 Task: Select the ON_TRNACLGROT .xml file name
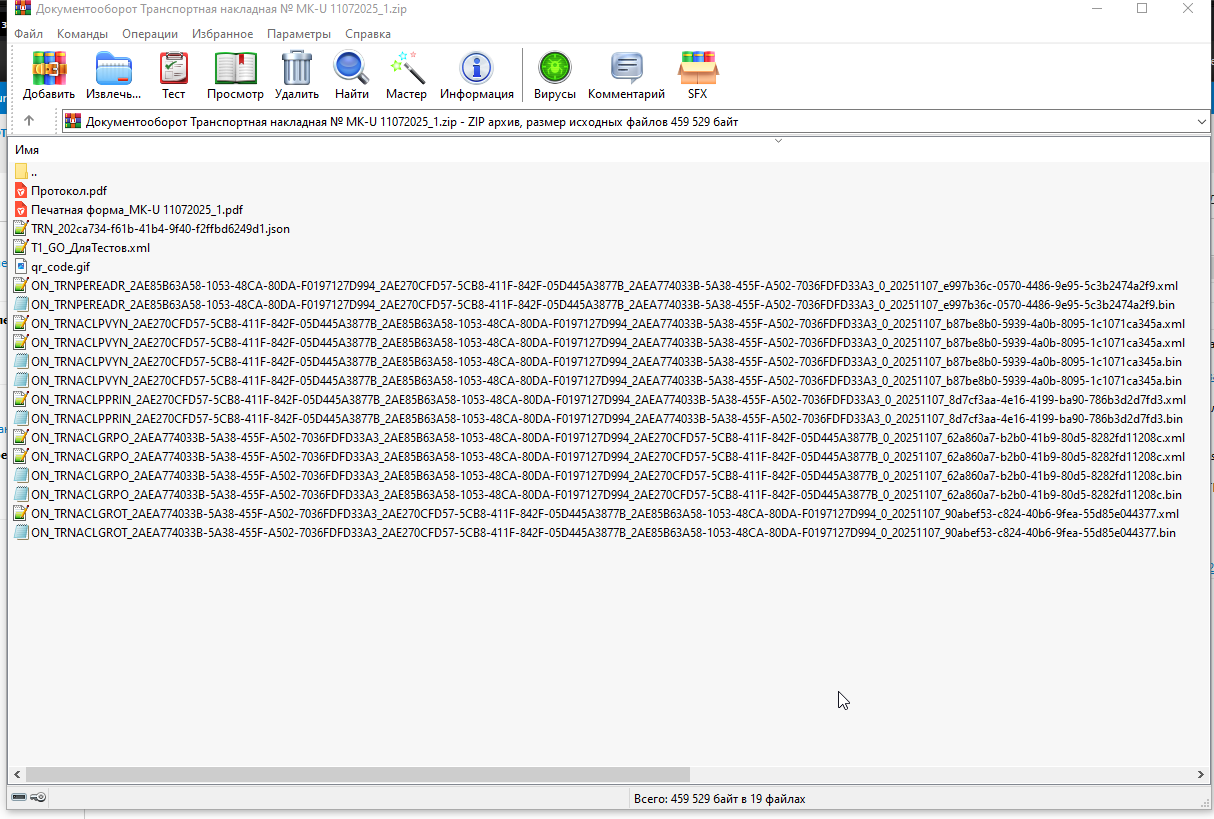point(605,513)
